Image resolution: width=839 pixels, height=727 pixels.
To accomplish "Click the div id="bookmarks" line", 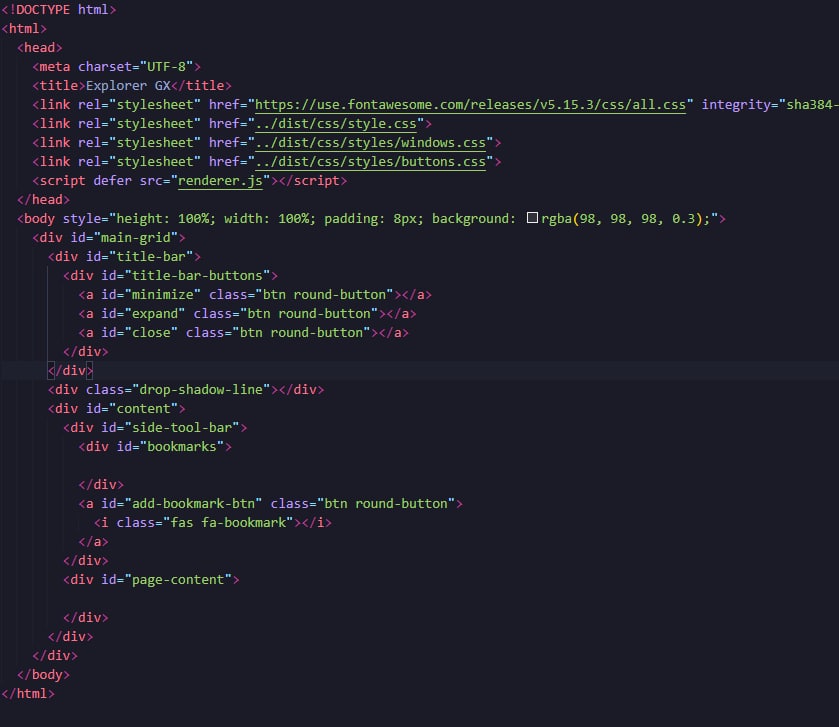I will [155, 447].
